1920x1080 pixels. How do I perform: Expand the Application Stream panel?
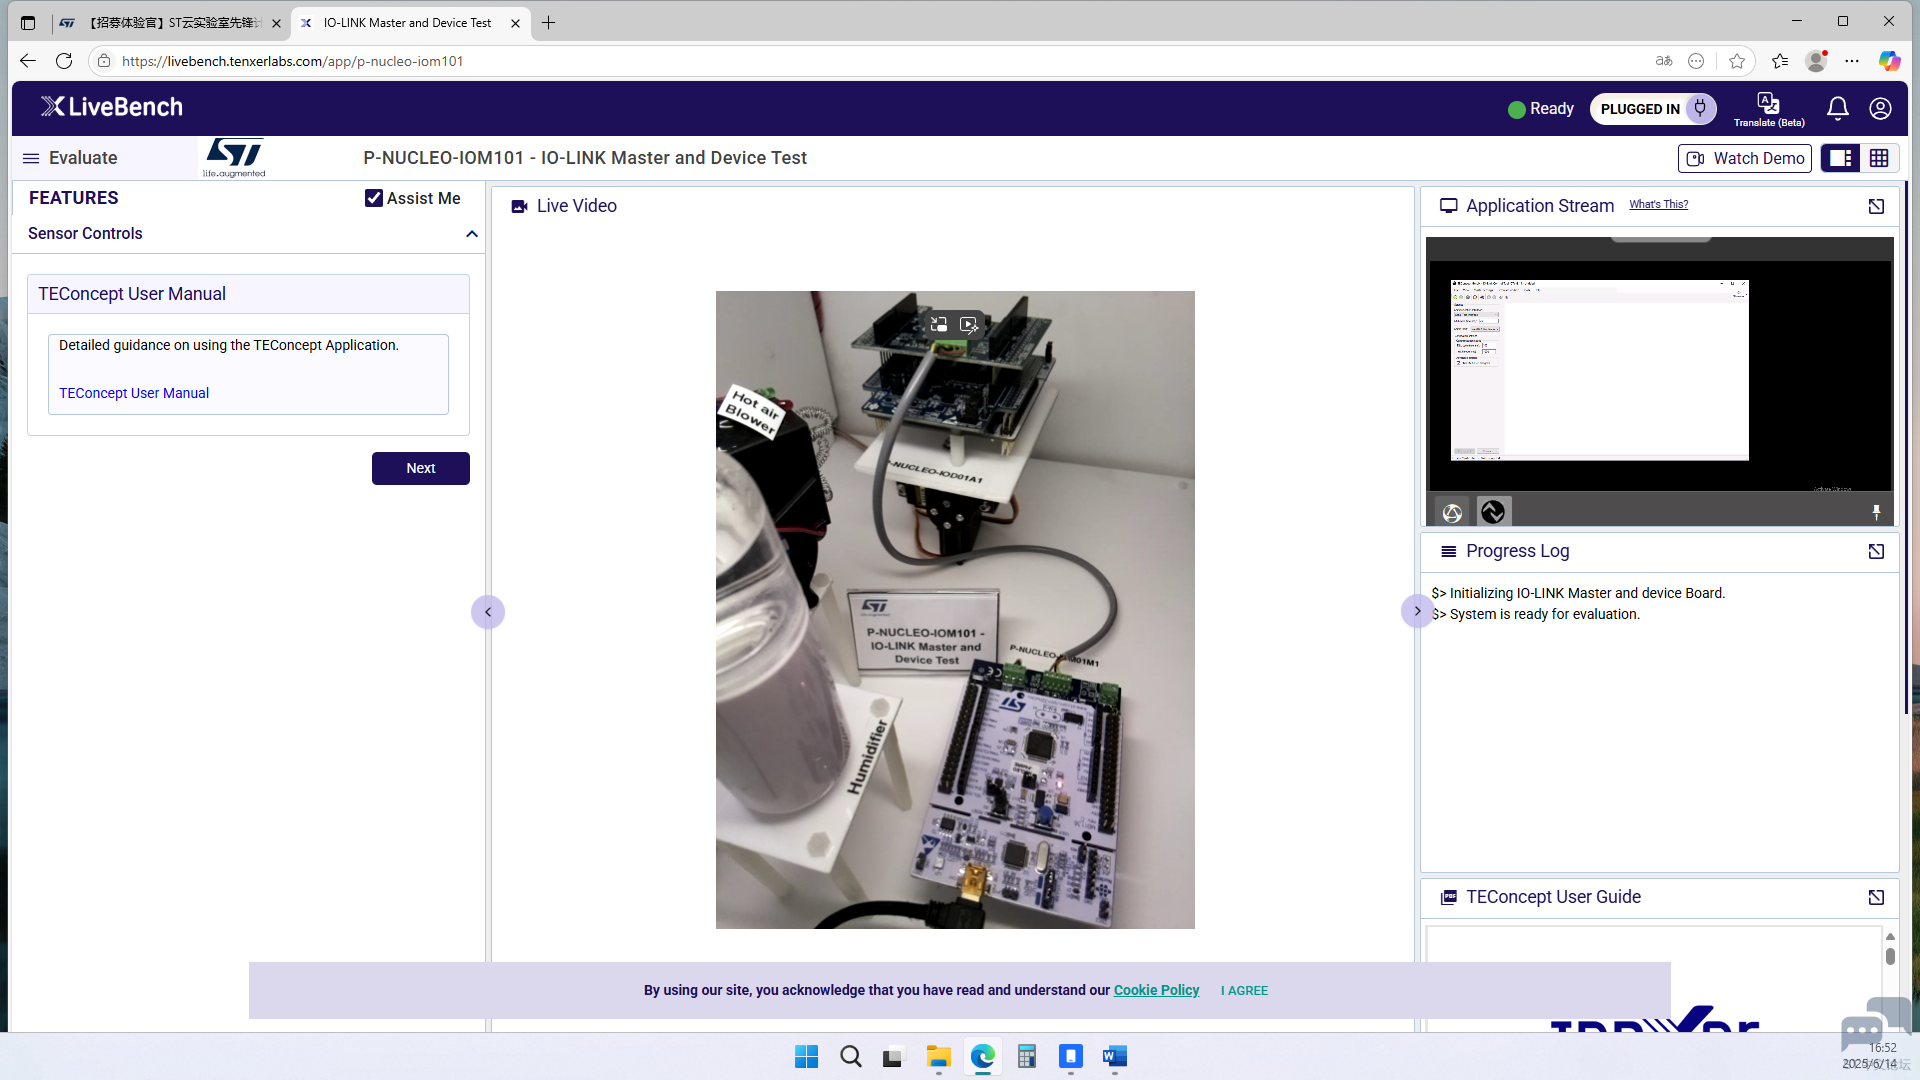tap(1876, 206)
